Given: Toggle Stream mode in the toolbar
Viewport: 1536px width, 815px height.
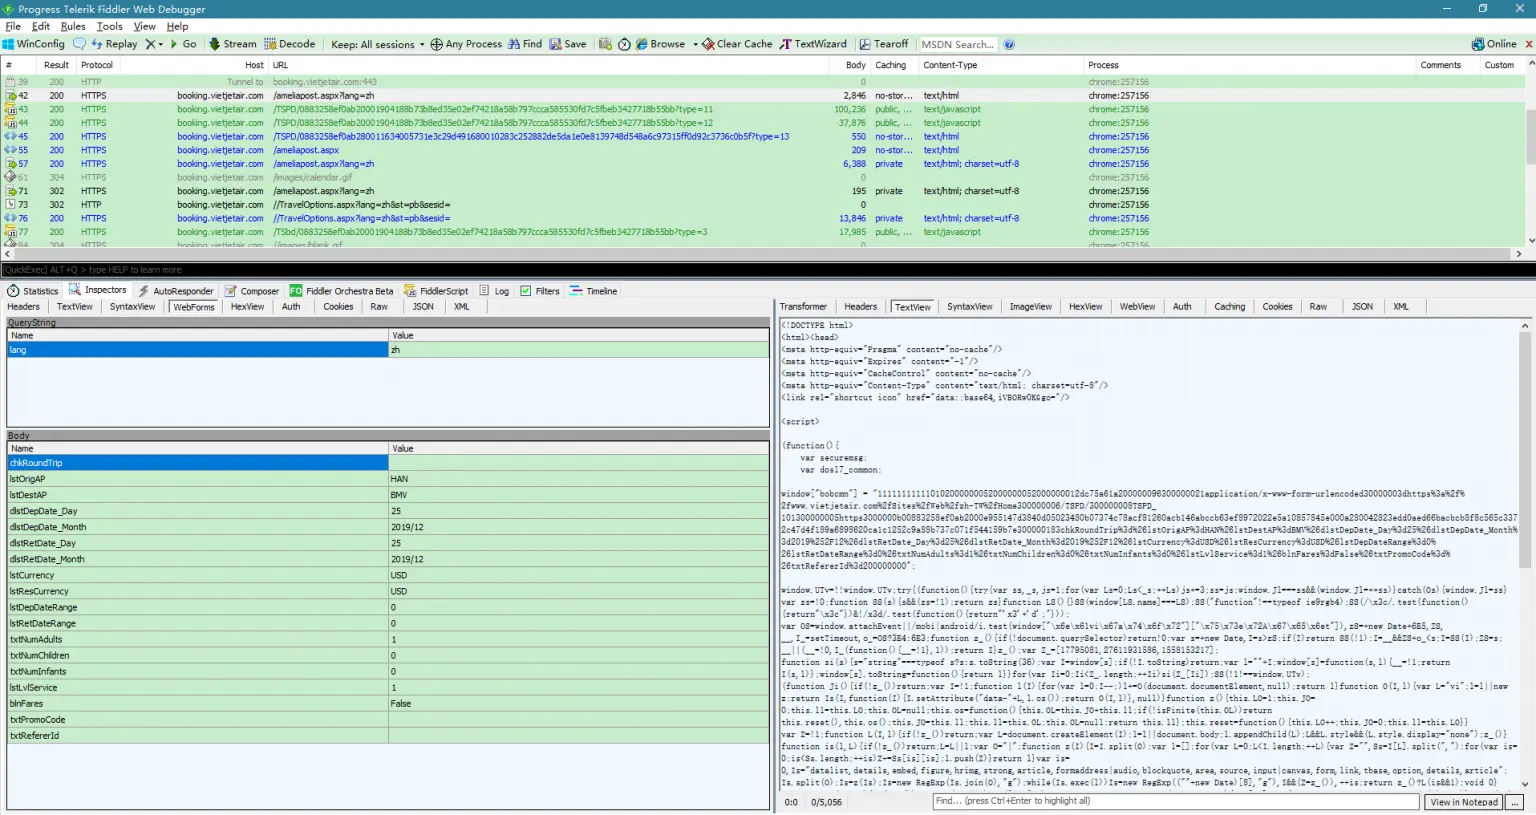Looking at the screenshot, I should click(232, 44).
